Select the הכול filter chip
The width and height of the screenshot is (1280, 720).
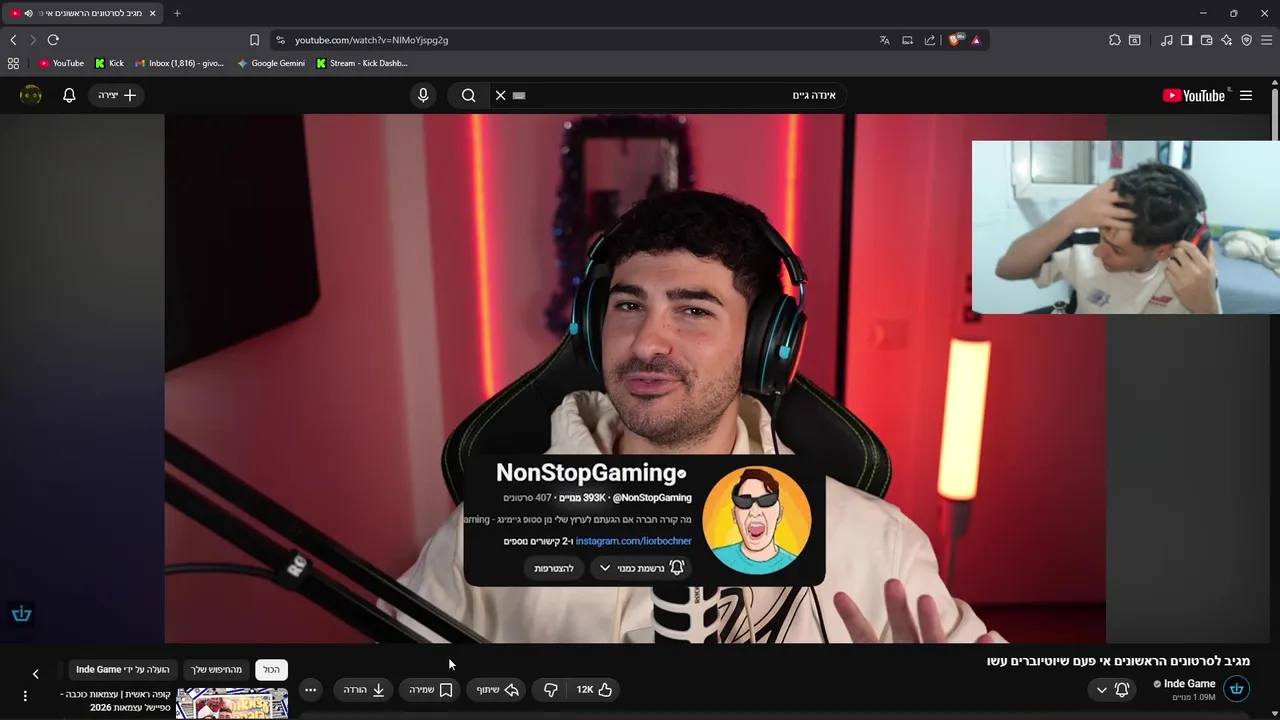coord(271,670)
